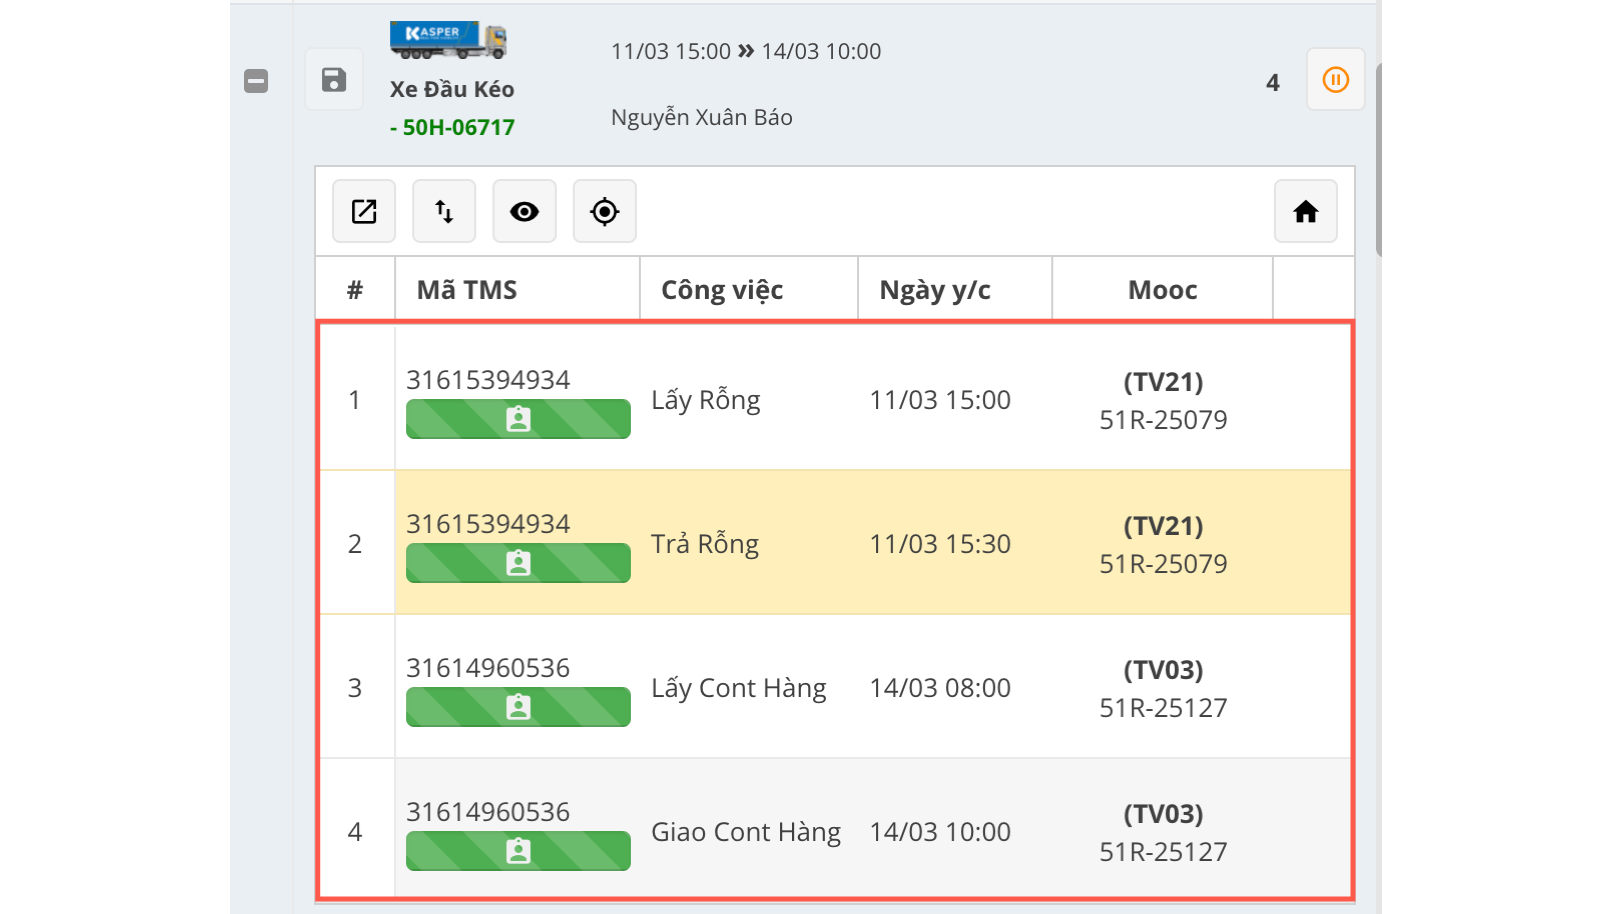The height and width of the screenshot is (914, 1620).
Task: Click the locate target crosshair icon
Action: pos(604,211)
